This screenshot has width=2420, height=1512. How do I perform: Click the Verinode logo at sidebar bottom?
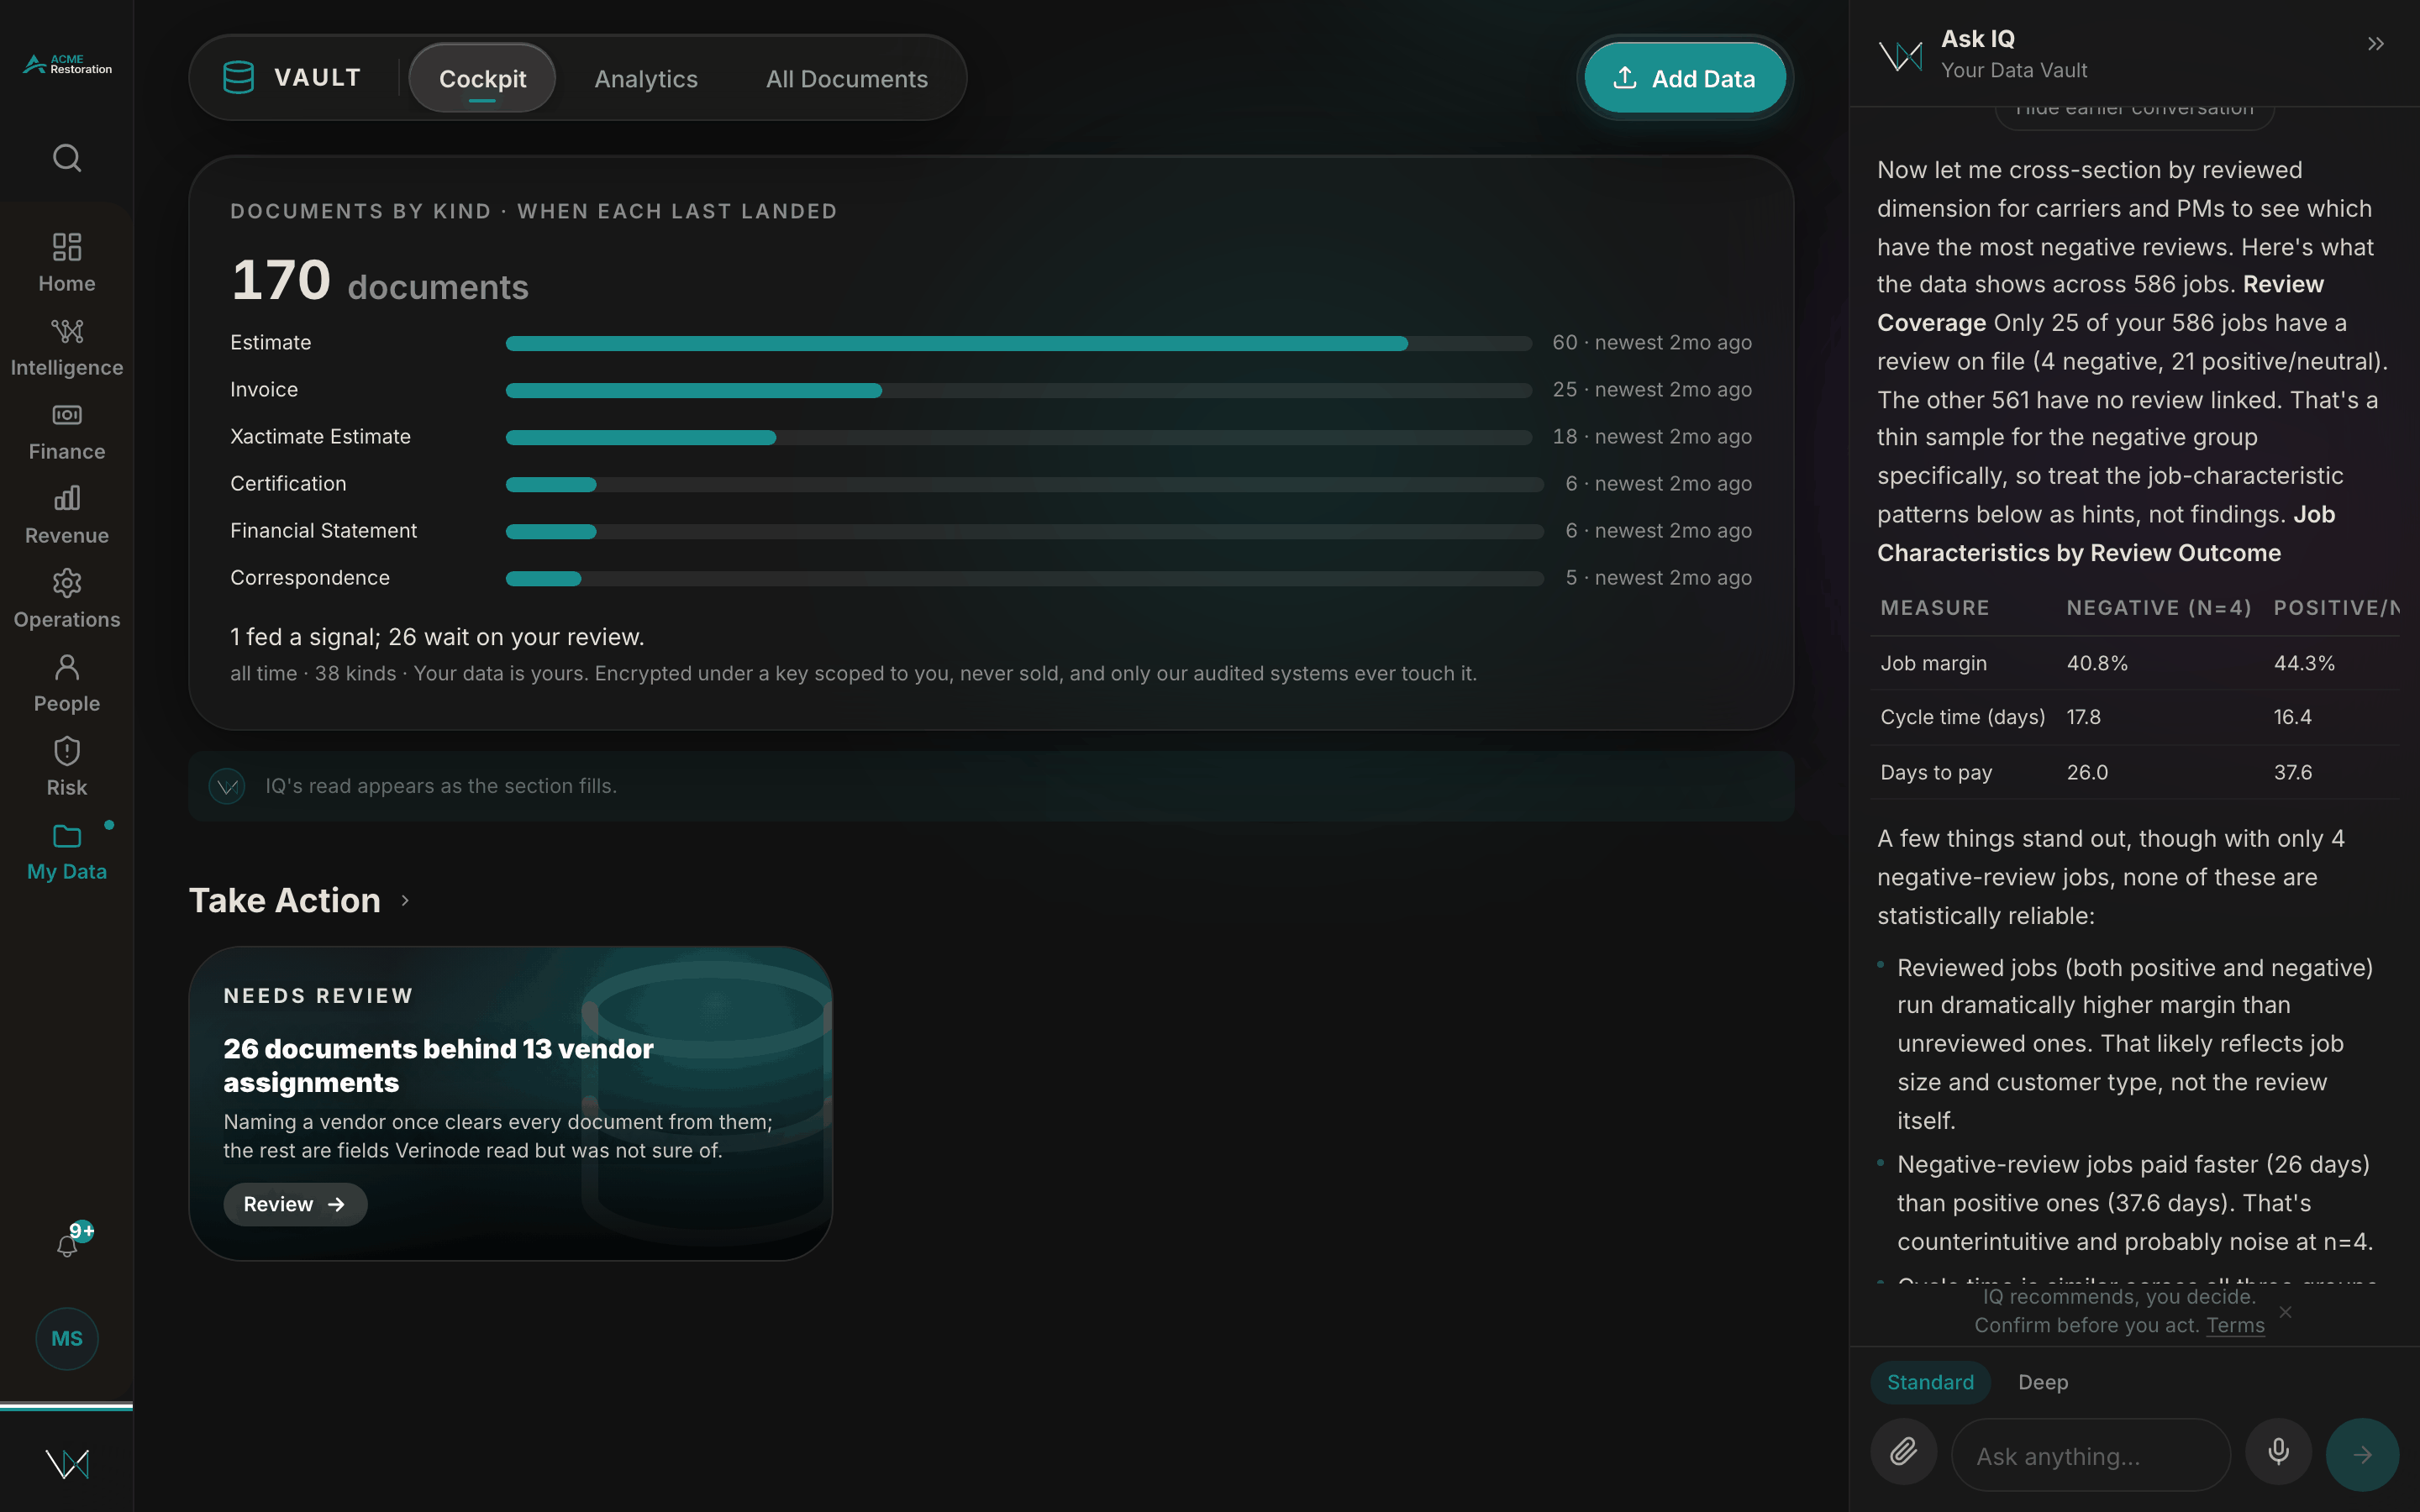67,1464
